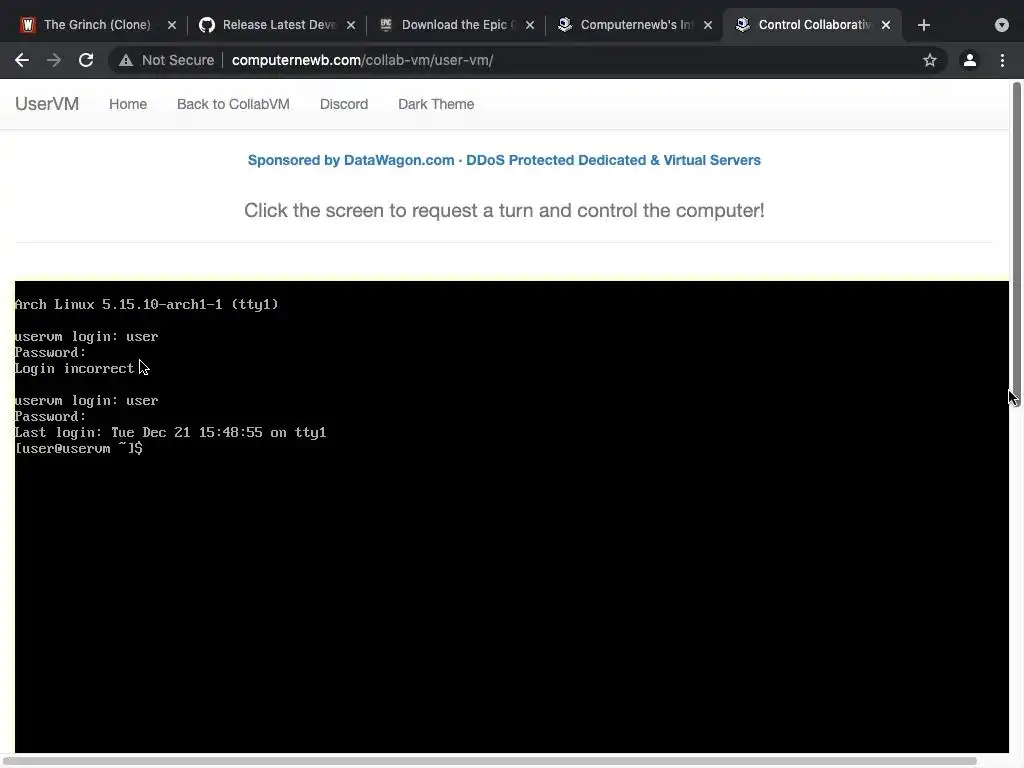The height and width of the screenshot is (768, 1024).
Task: Click the 'Last login: Tue Dec 21' line
Action: (x=170, y=432)
